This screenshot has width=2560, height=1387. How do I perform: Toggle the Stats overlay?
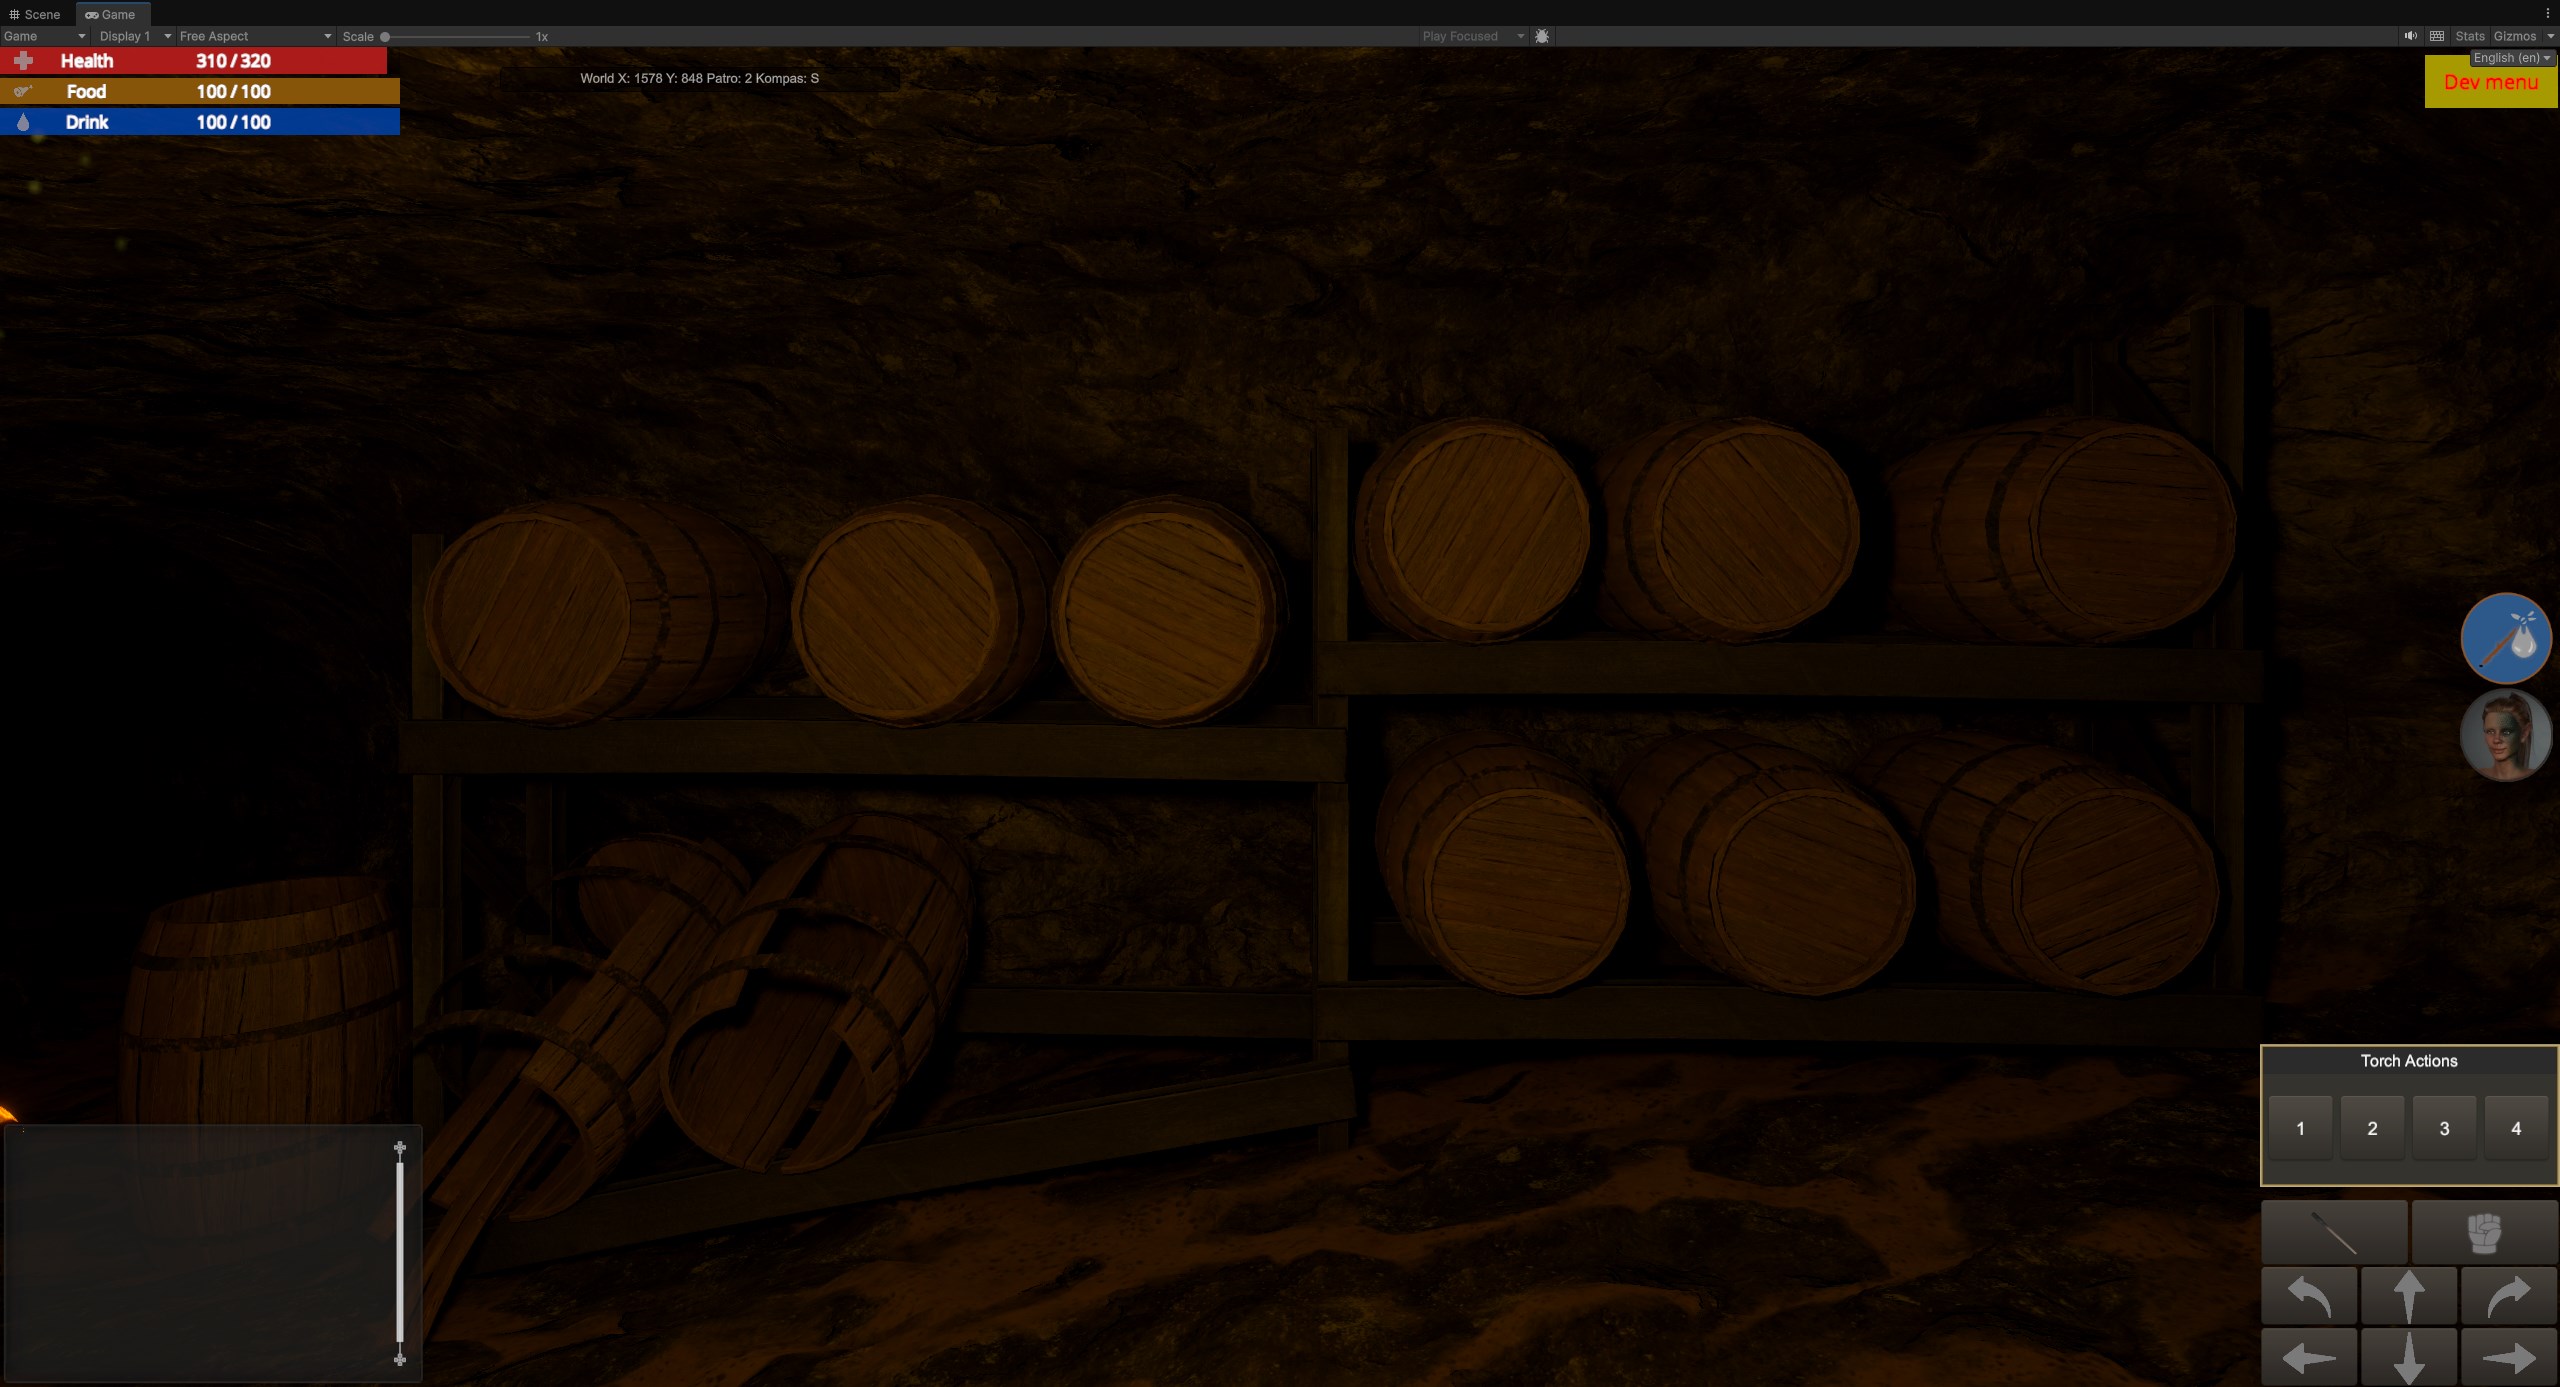[2469, 36]
